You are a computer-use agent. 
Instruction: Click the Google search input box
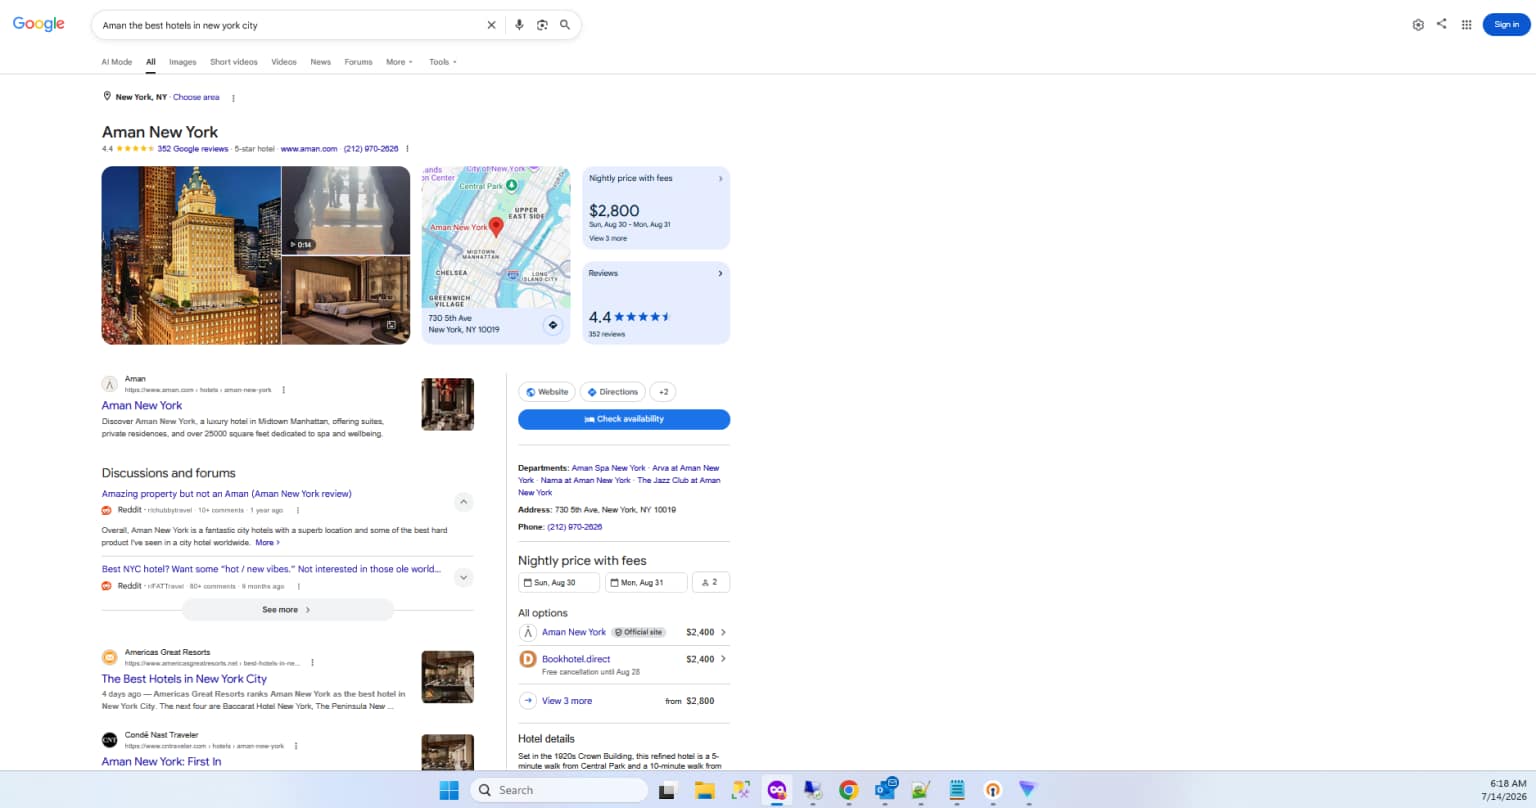click(x=290, y=25)
